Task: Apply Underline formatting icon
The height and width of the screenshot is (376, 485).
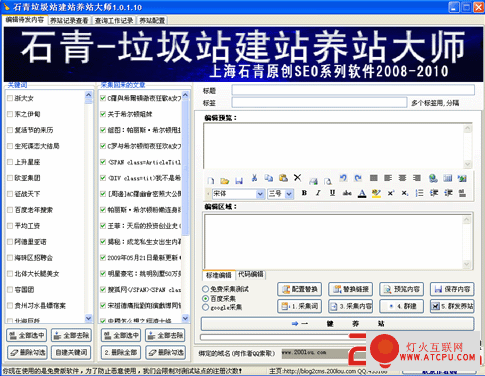Action: pos(332,193)
